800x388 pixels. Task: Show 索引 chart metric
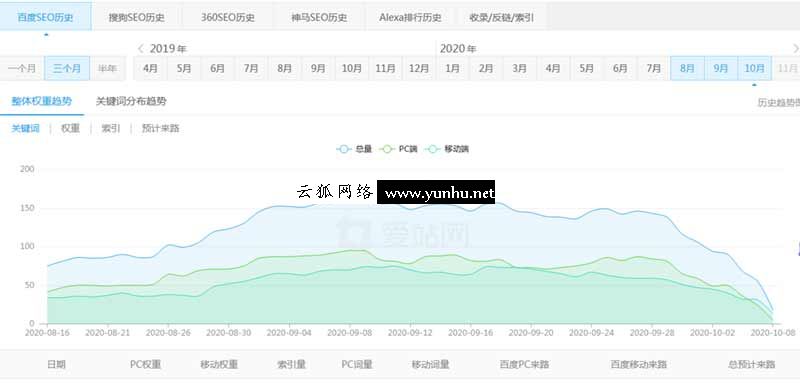tap(111, 128)
